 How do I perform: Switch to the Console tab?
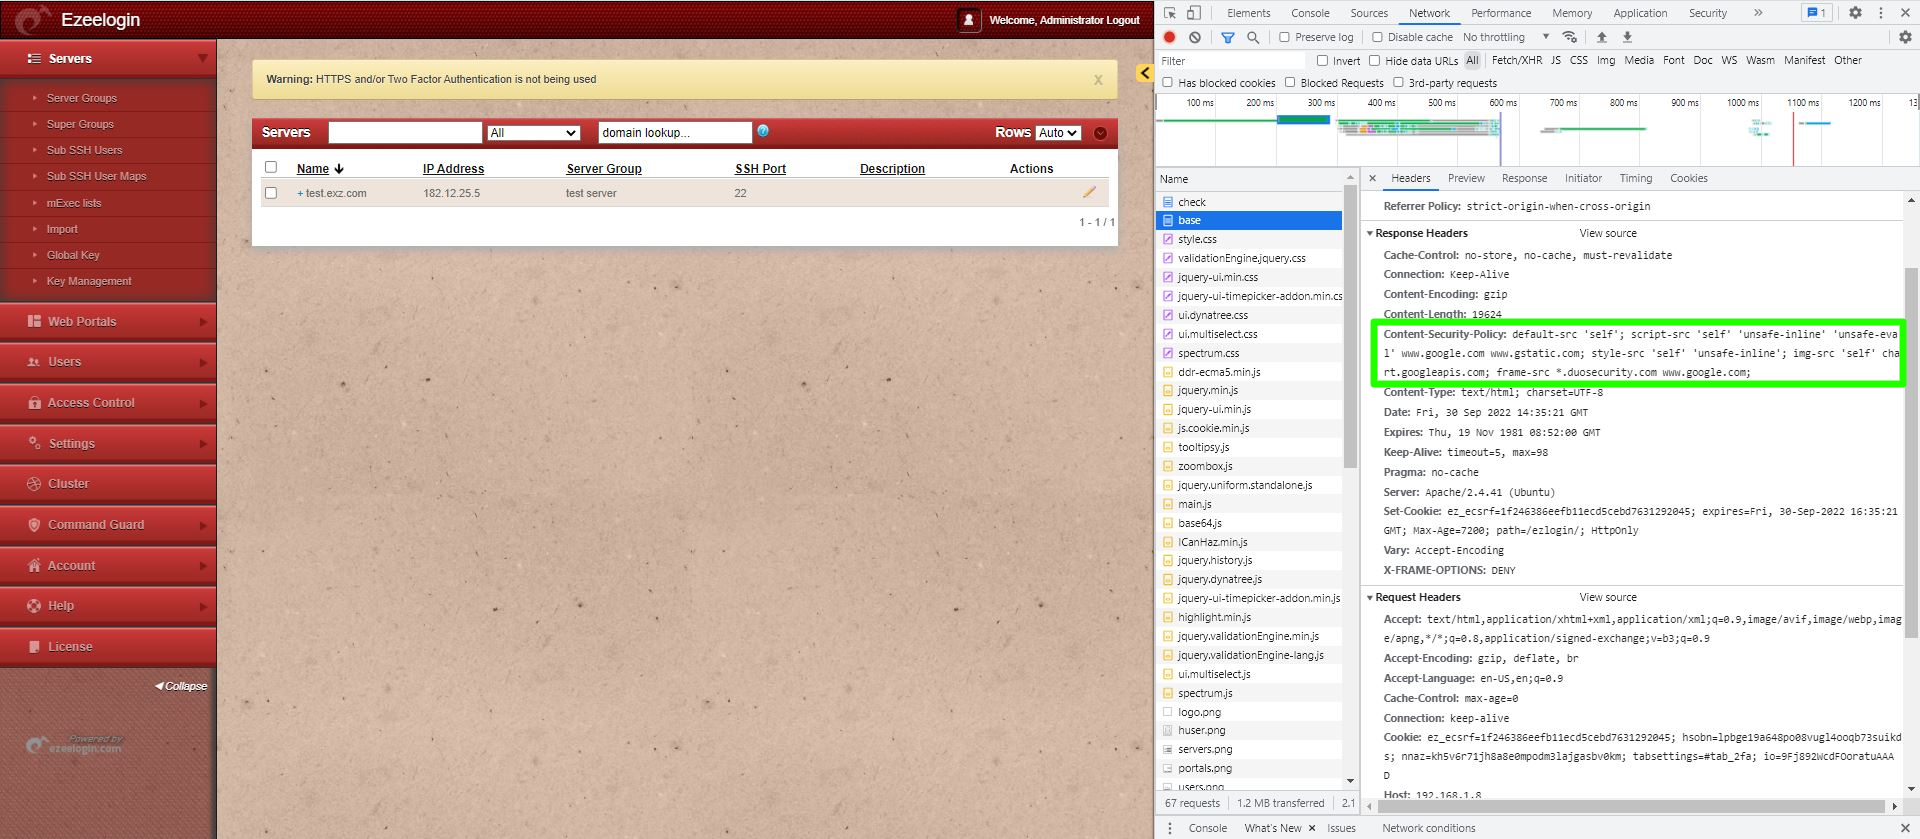1310,13
